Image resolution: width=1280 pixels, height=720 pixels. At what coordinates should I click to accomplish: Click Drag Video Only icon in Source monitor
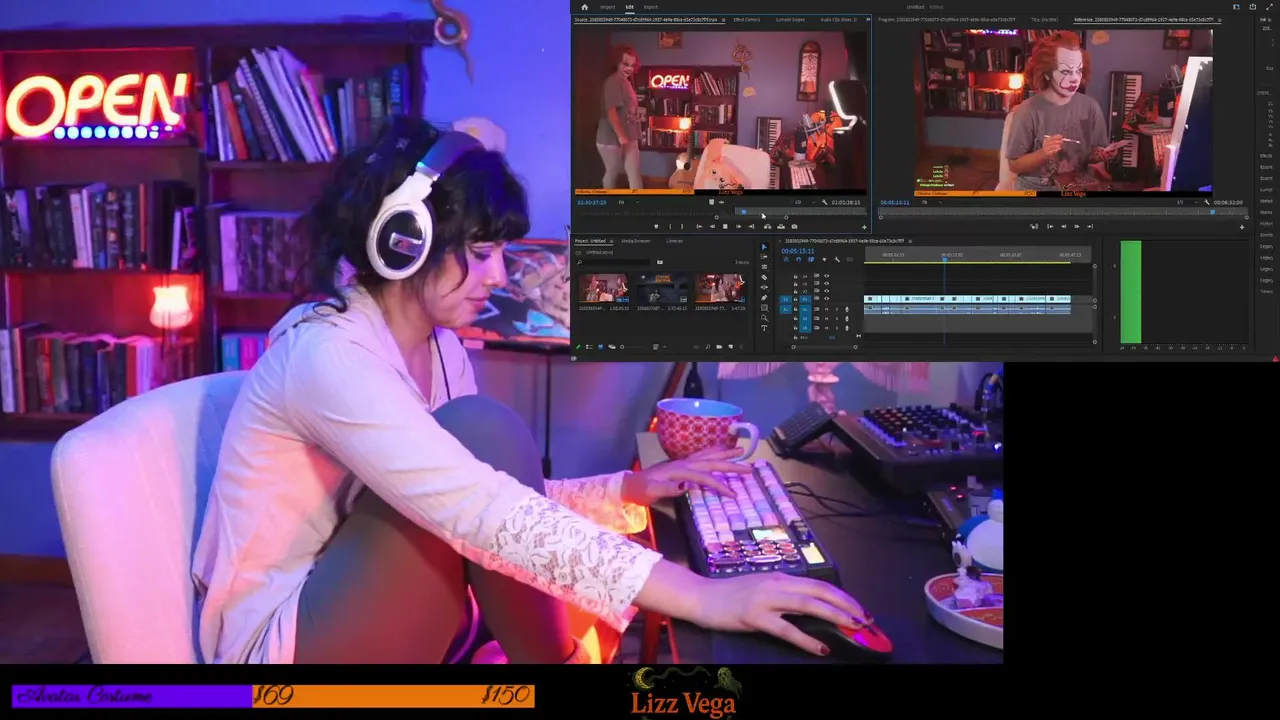tap(711, 202)
